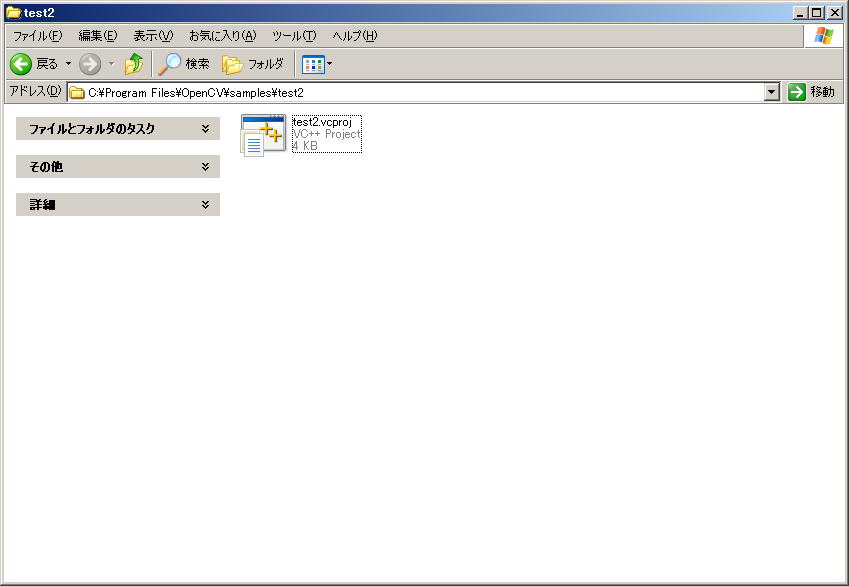Open the Forward button history dropdown
The image size is (849, 586).
coord(112,64)
